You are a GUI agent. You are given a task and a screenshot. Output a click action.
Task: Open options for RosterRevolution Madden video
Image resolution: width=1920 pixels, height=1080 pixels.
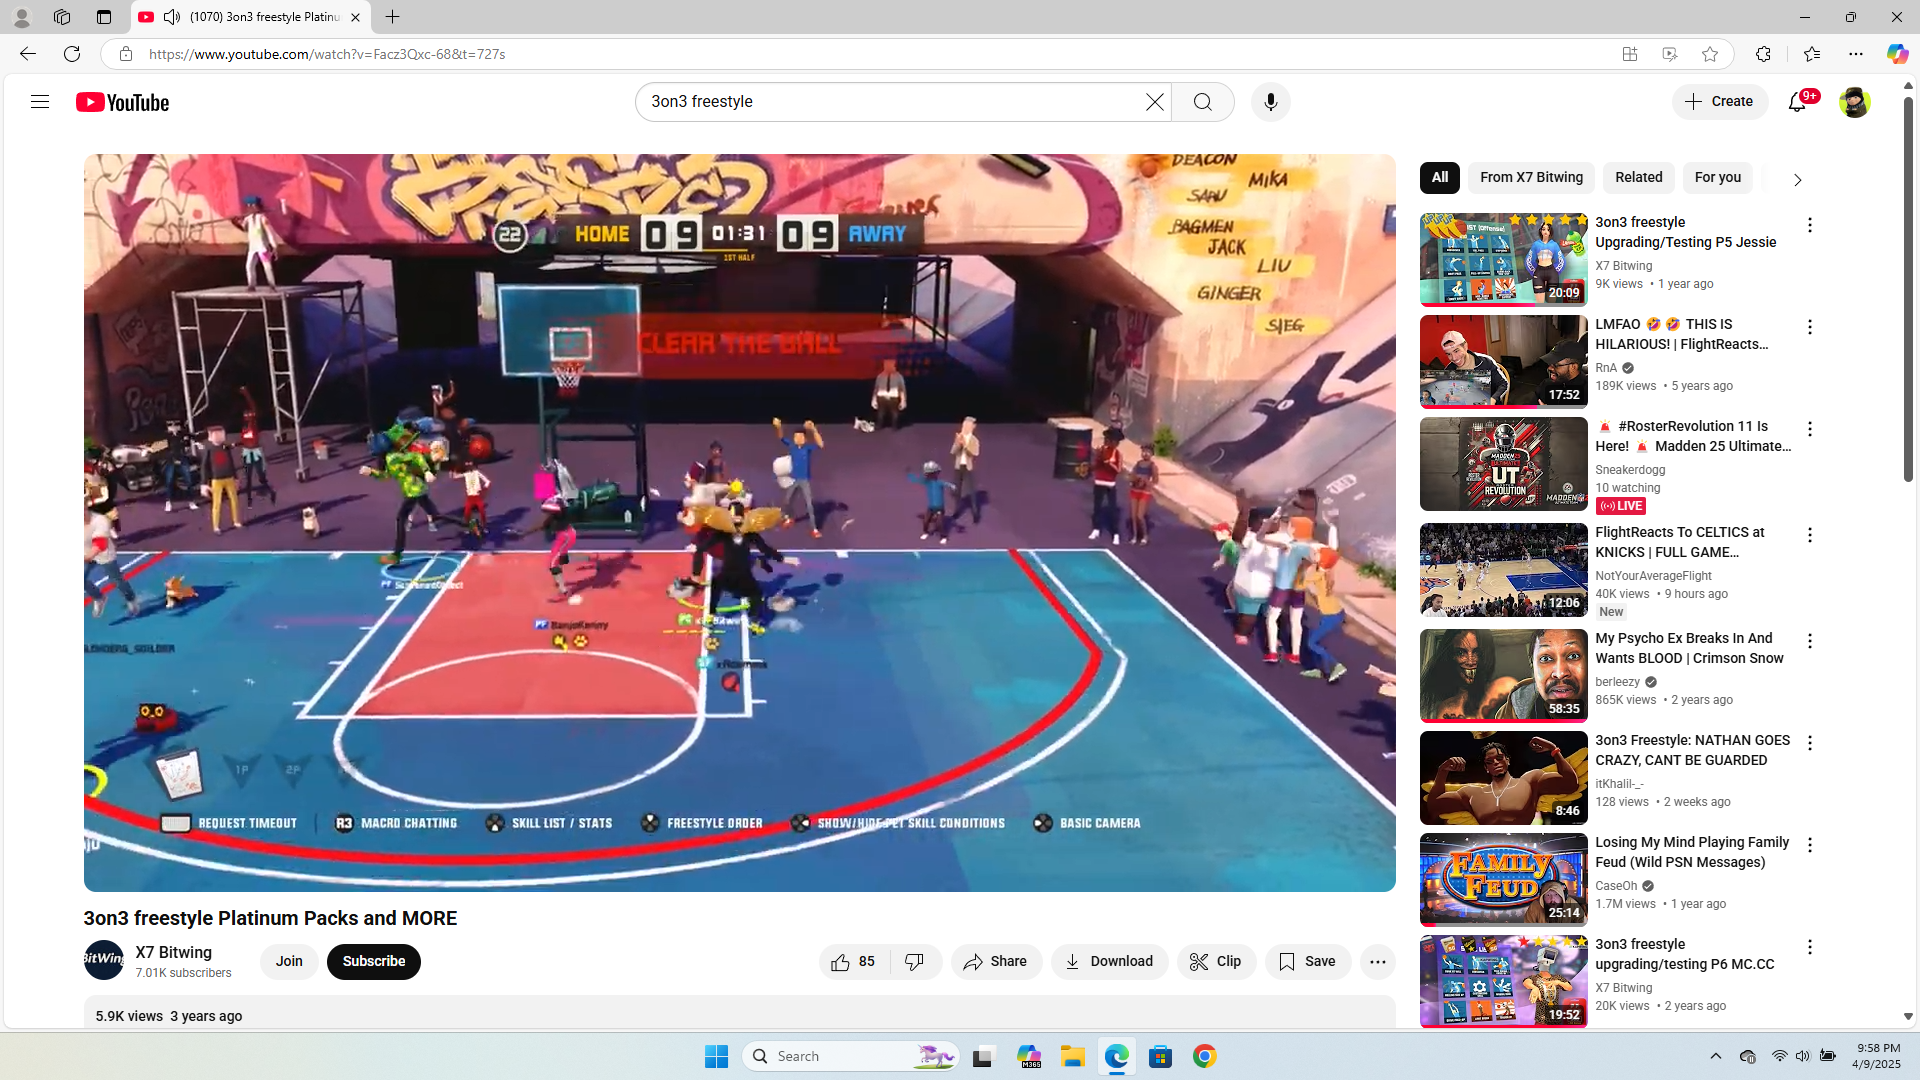coord(1810,429)
